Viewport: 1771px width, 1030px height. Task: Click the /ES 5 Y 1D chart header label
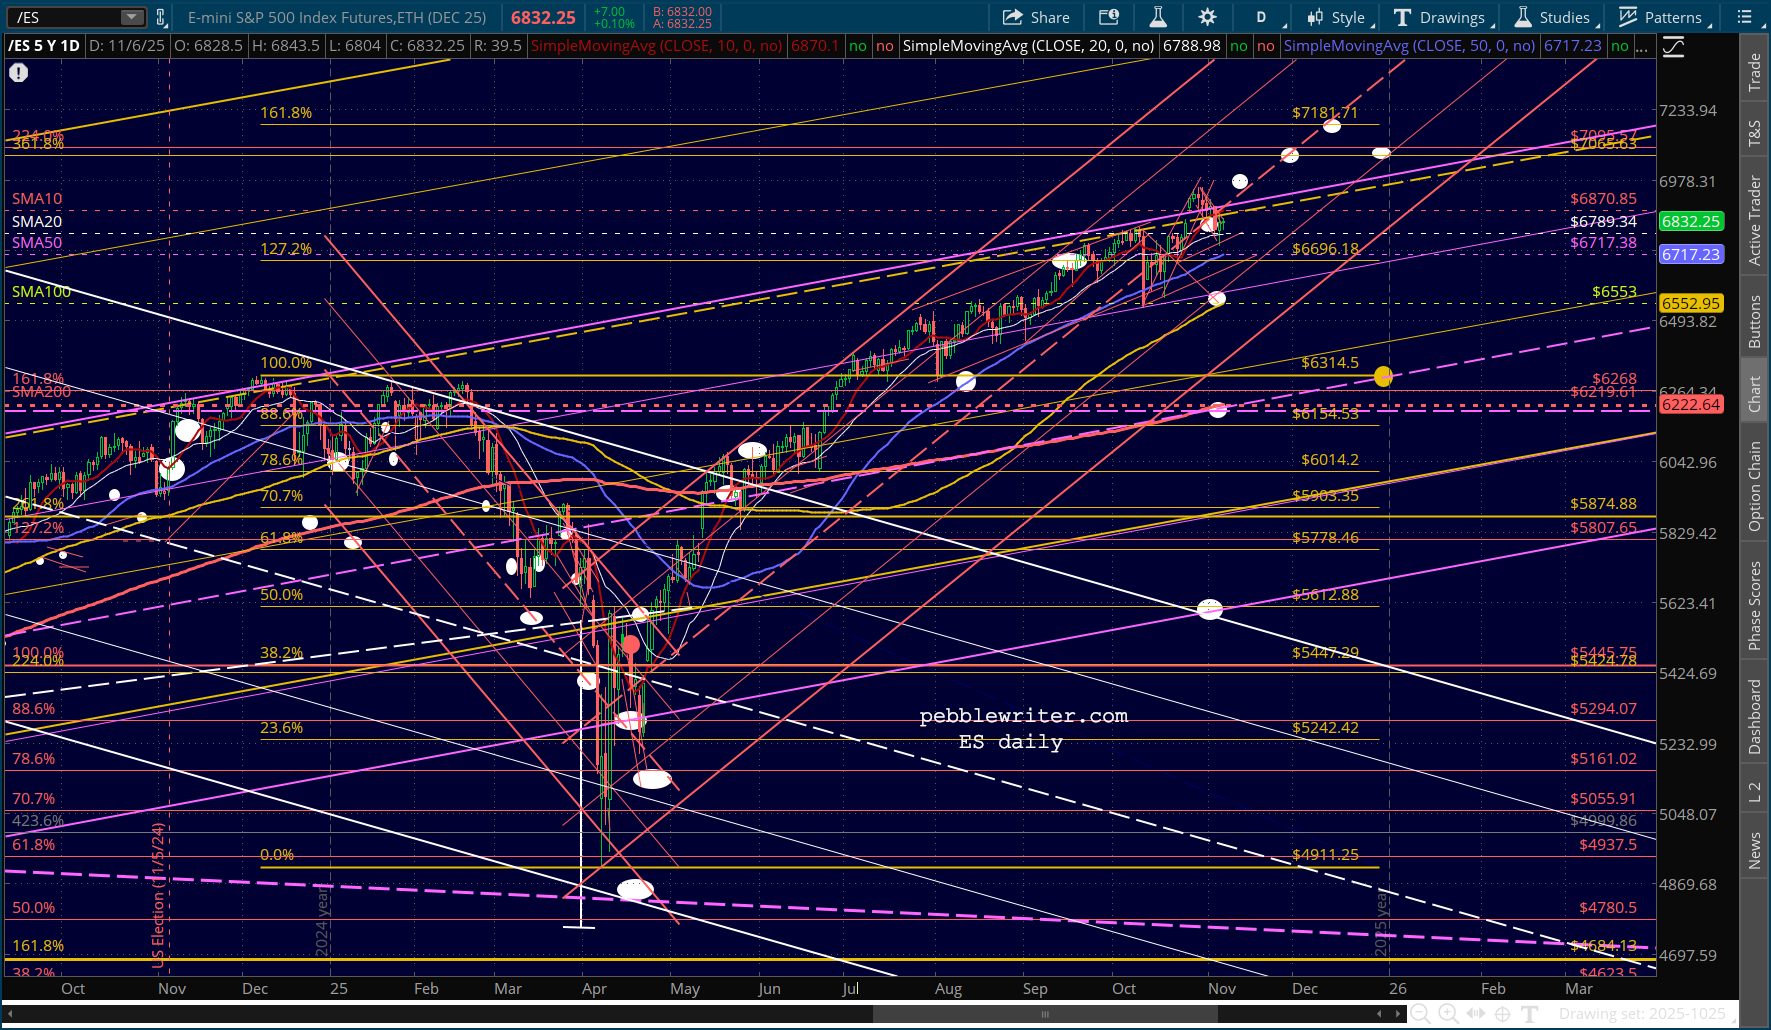(x=44, y=46)
